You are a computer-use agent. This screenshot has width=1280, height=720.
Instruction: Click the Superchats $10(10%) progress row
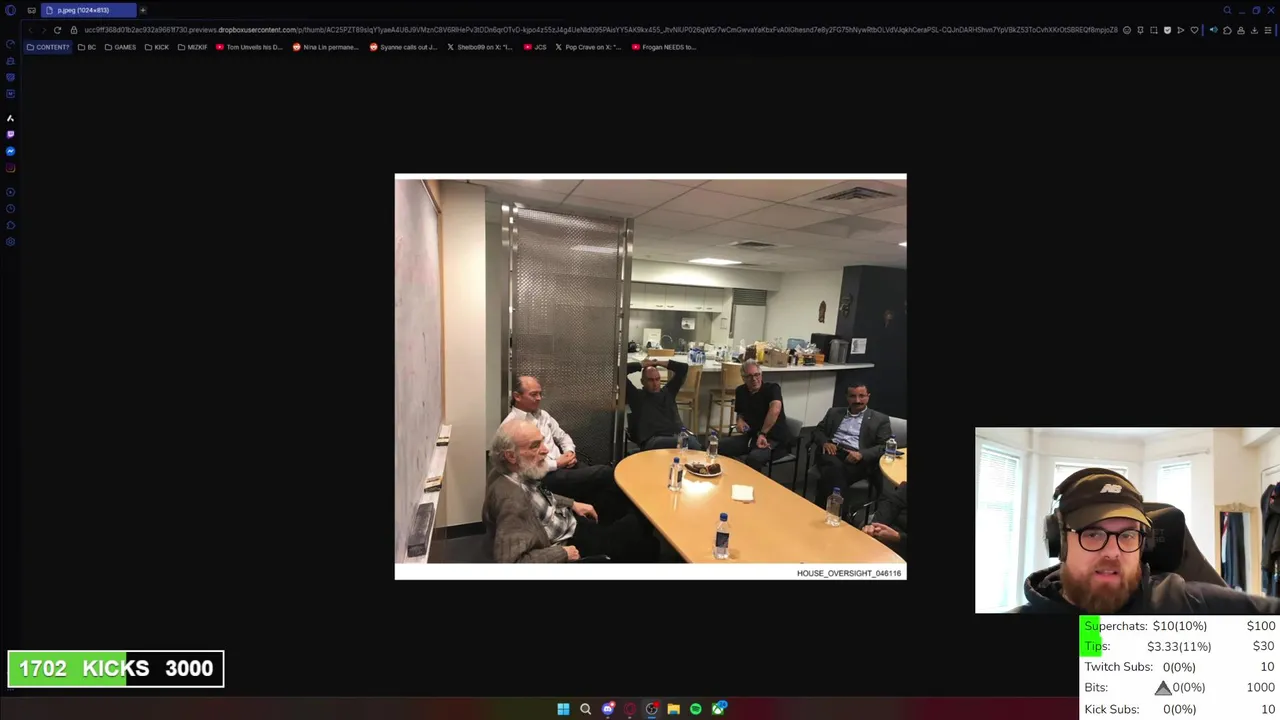pyautogui.click(x=1180, y=626)
